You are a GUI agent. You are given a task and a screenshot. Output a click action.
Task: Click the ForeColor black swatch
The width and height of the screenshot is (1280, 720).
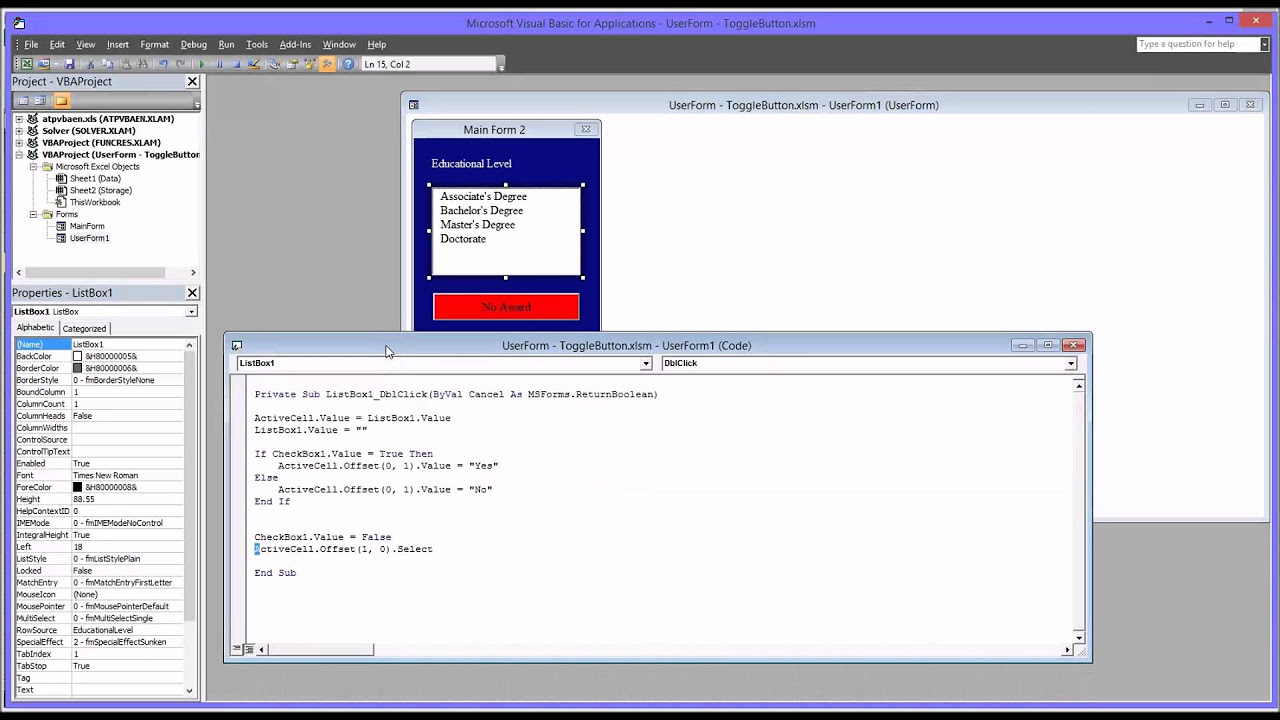[78, 487]
